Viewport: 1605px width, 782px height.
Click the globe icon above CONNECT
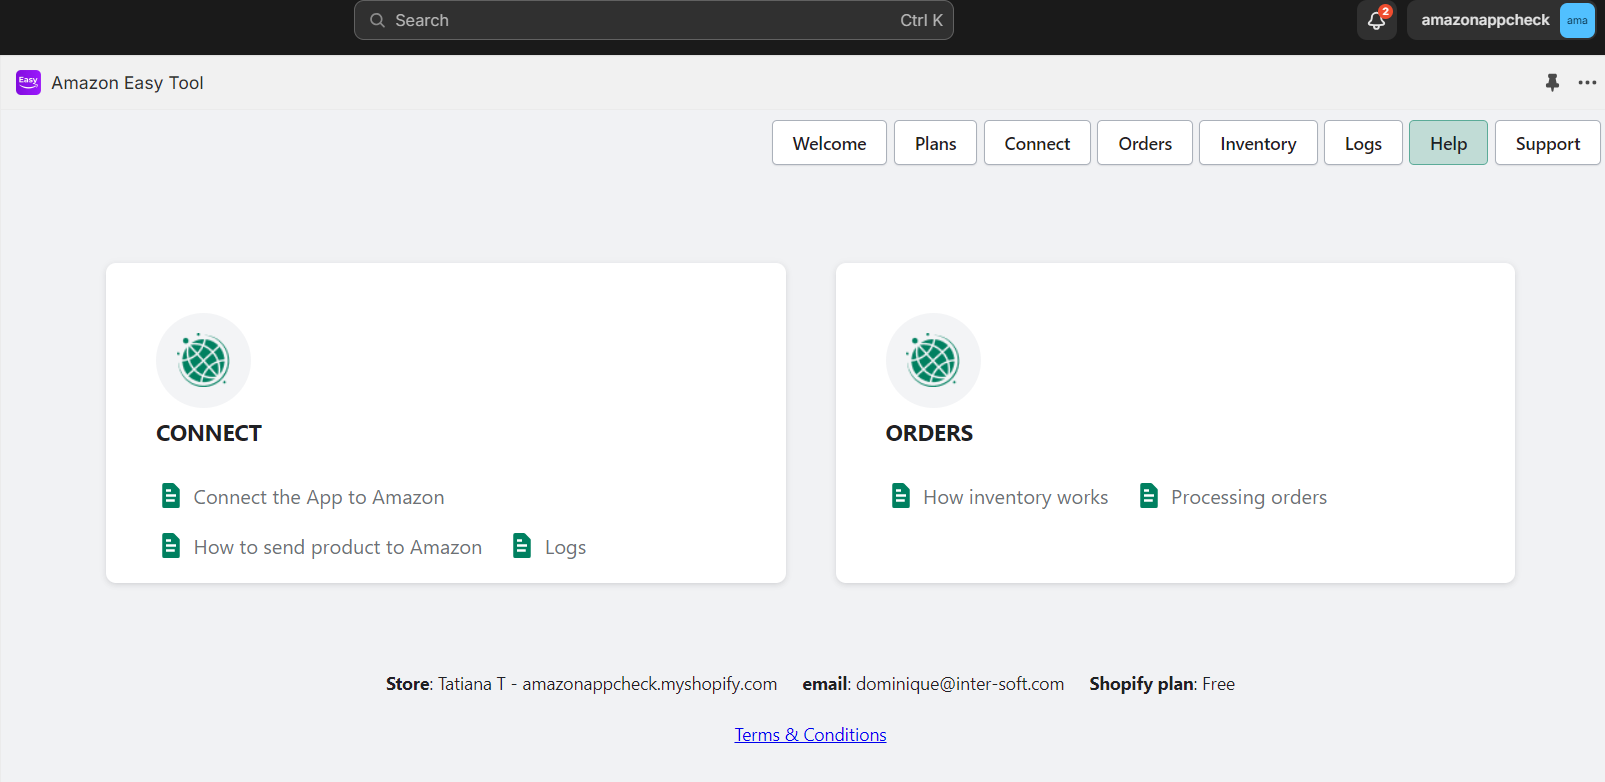[204, 361]
